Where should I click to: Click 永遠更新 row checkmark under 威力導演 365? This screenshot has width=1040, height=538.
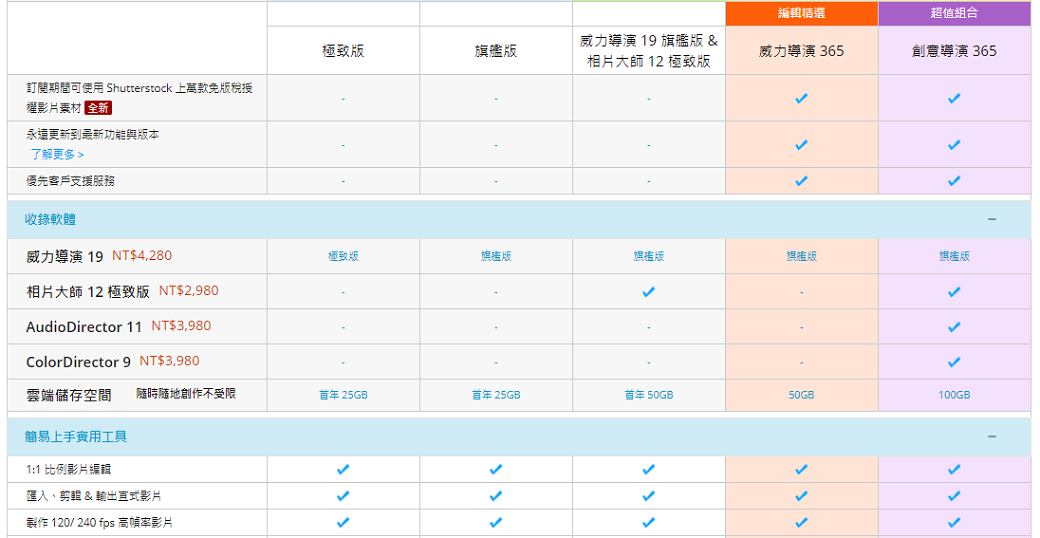[801, 145]
